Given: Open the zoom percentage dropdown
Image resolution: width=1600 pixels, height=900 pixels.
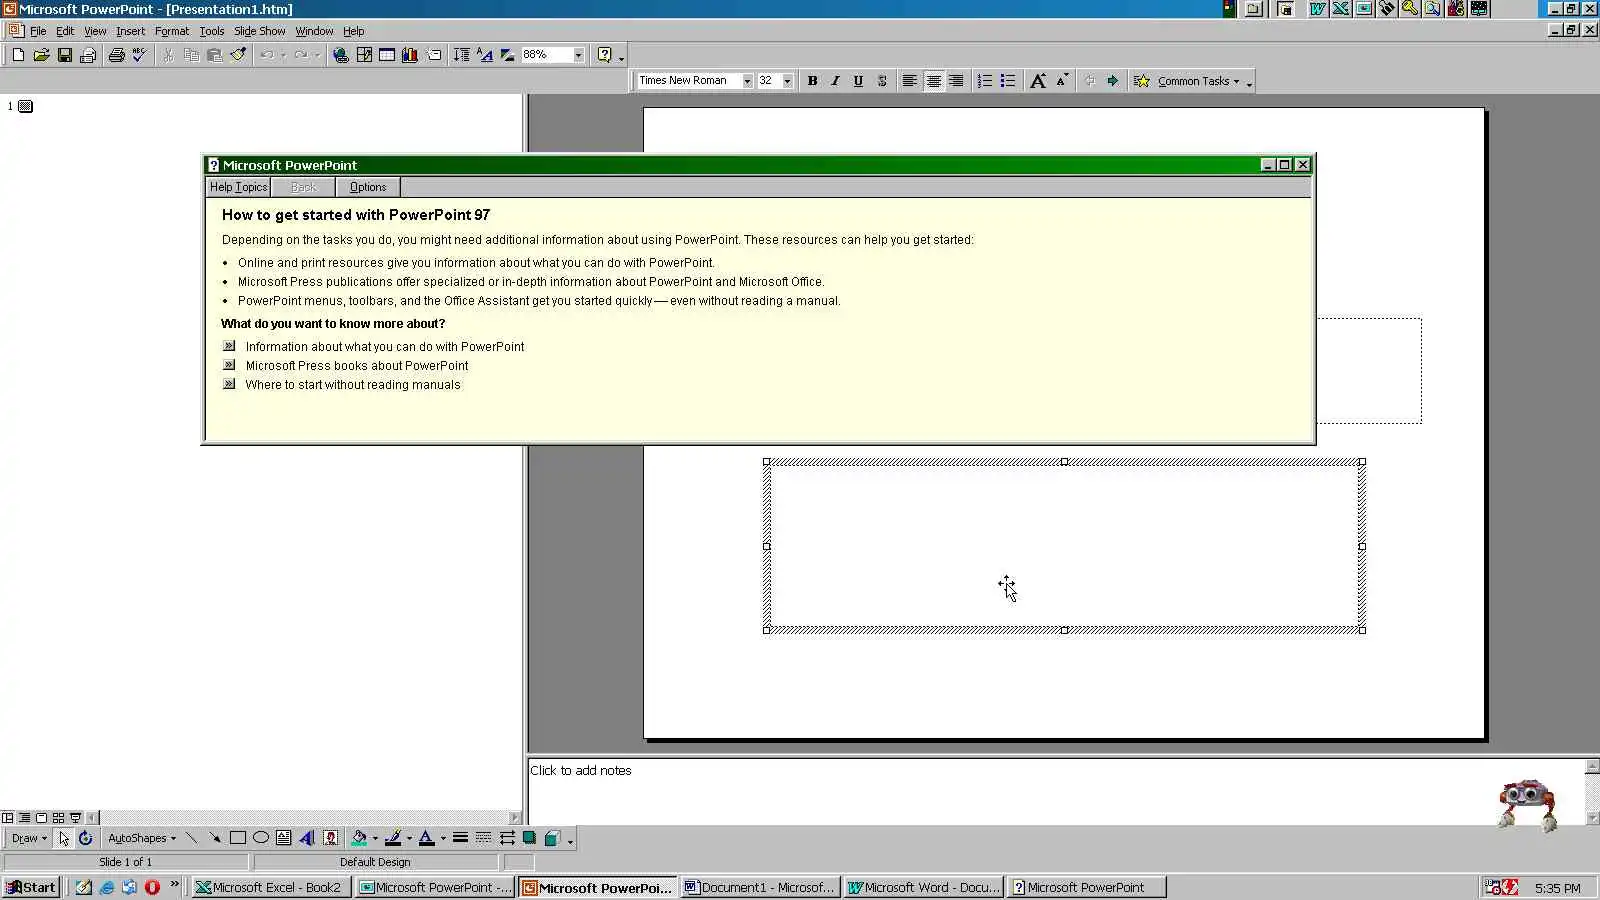Looking at the screenshot, I should pyautogui.click(x=578, y=55).
